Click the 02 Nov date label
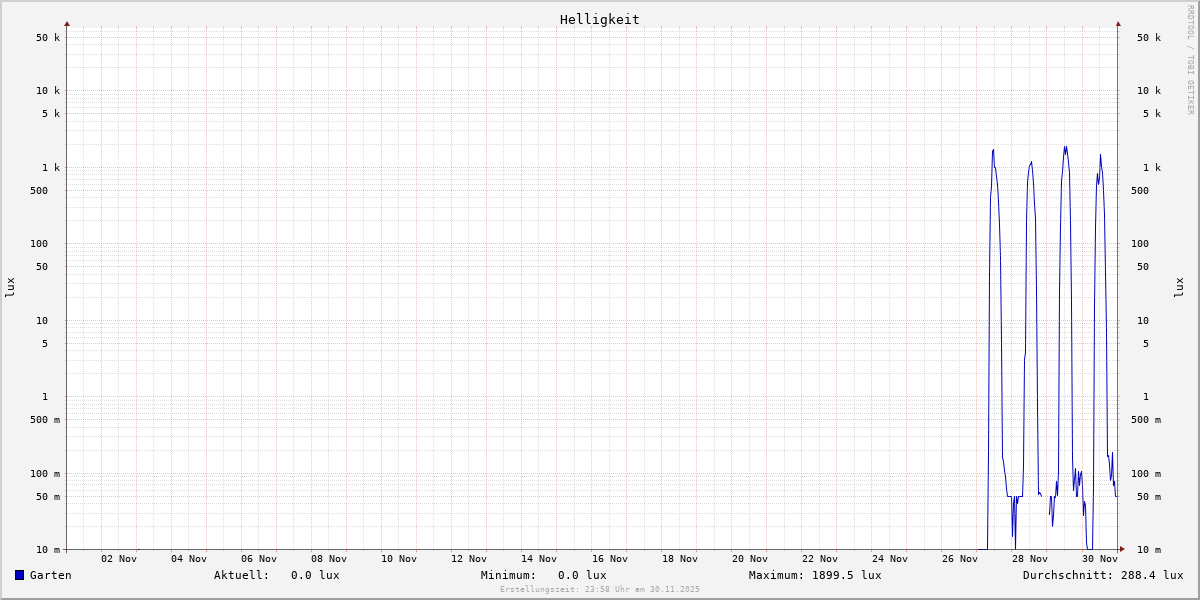Viewport: 1200px width, 600px height. (119, 559)
